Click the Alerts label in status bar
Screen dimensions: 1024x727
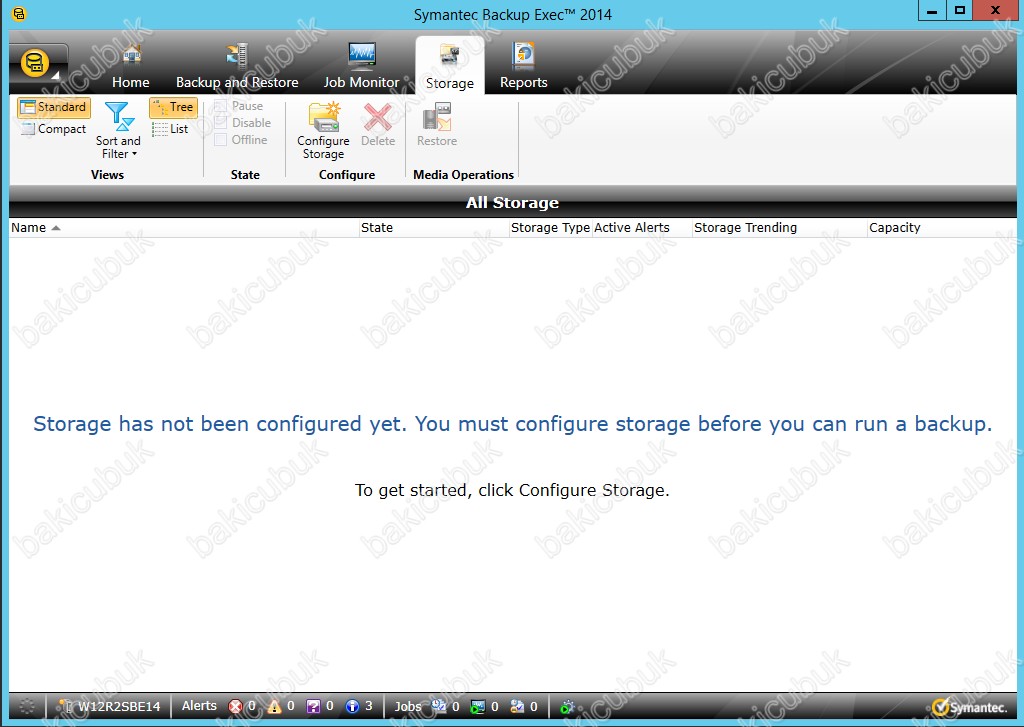tap(199, 706)
